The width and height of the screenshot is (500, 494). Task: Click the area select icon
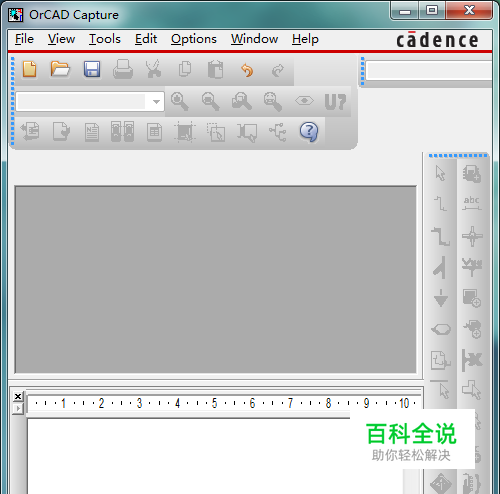tap(216, 132)
